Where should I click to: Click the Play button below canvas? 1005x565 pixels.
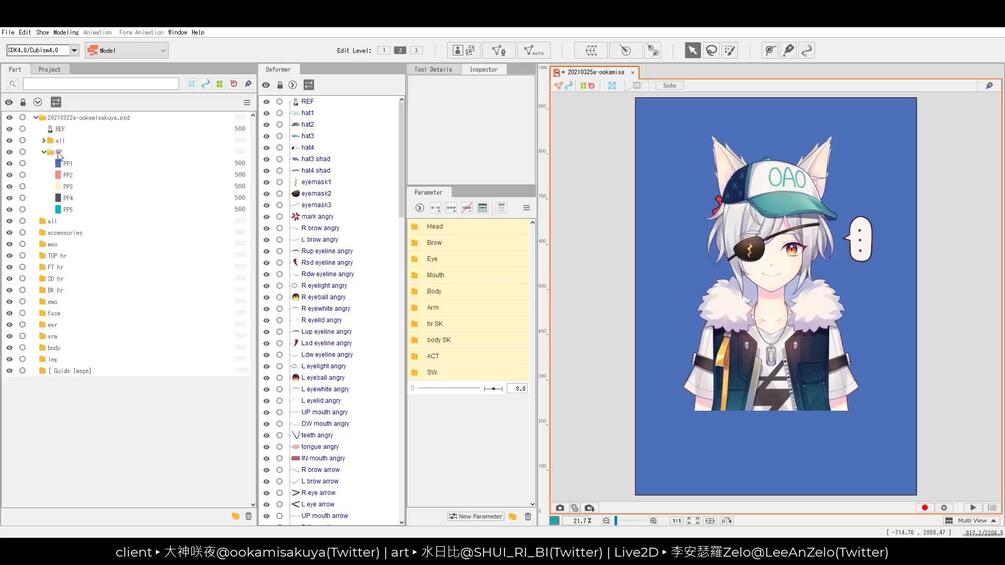973,507
